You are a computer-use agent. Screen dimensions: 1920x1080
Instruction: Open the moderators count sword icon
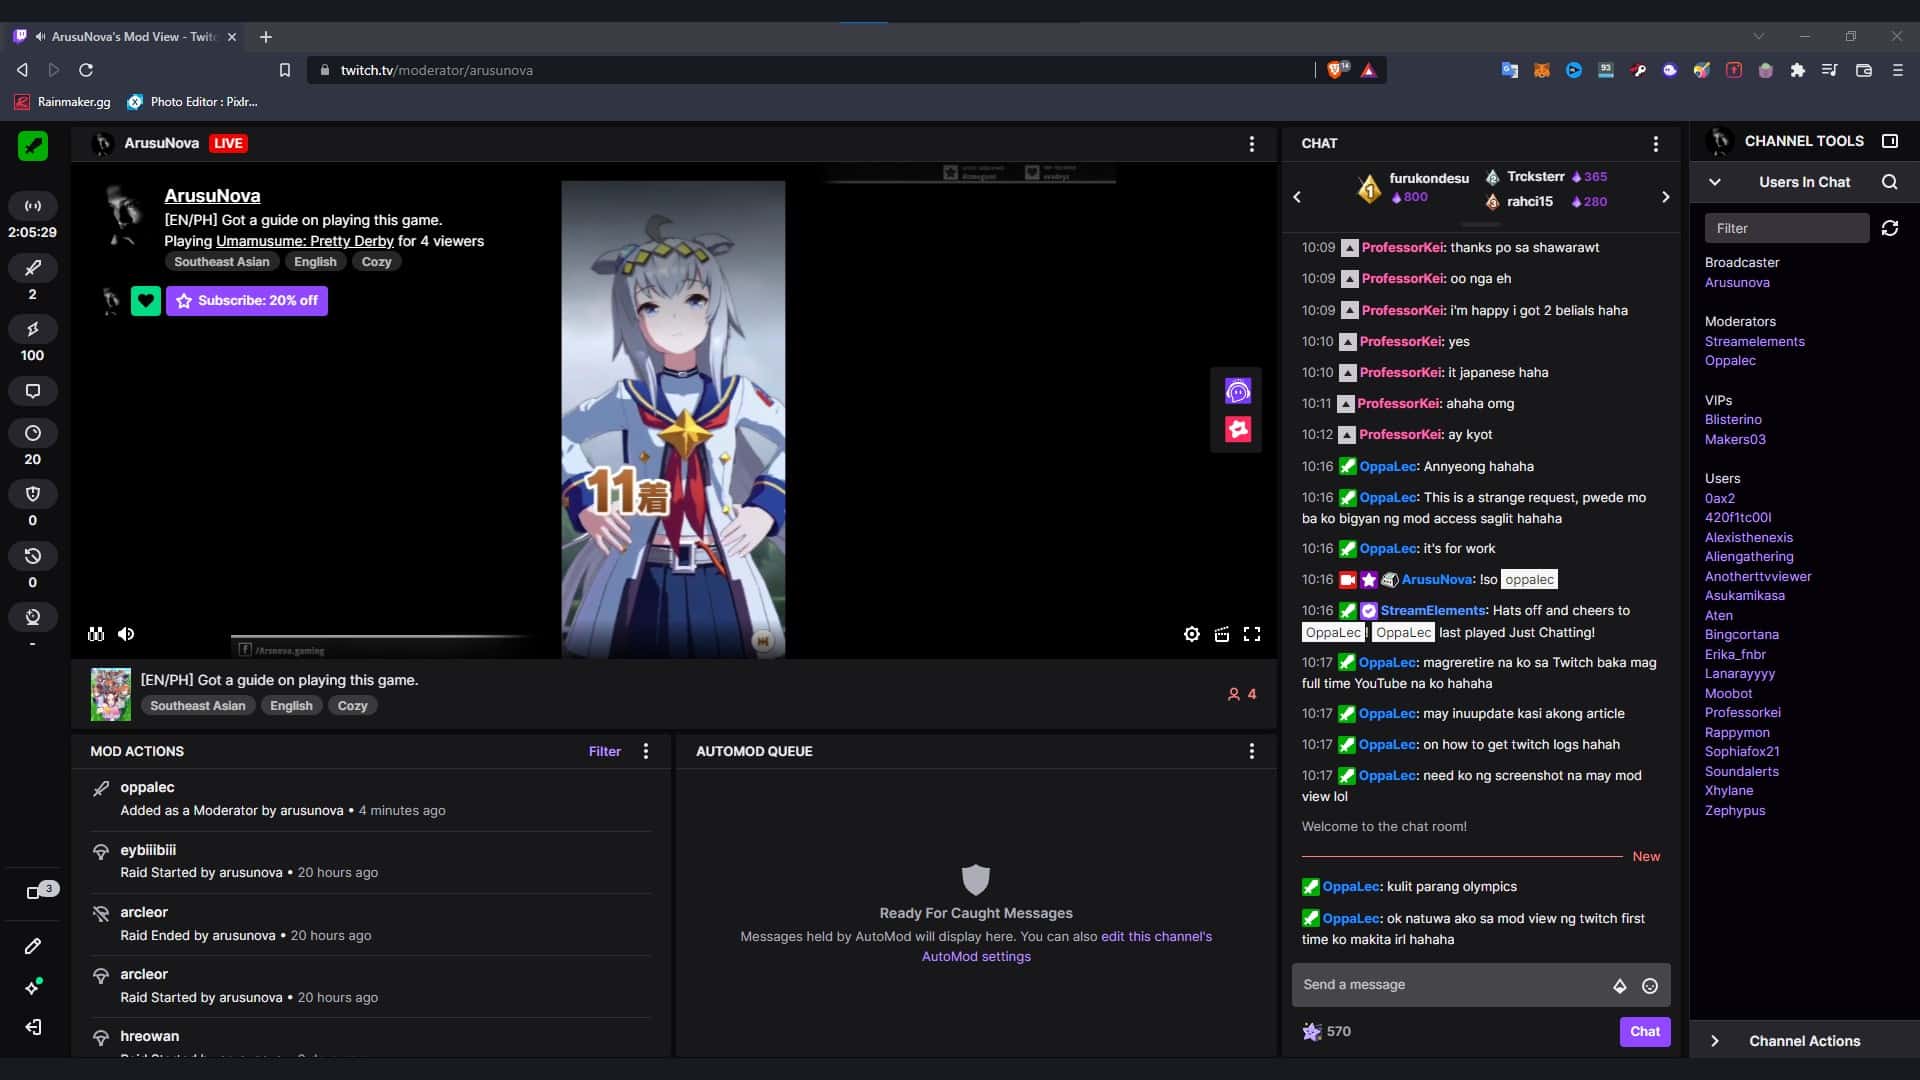(x=33, y=268)
